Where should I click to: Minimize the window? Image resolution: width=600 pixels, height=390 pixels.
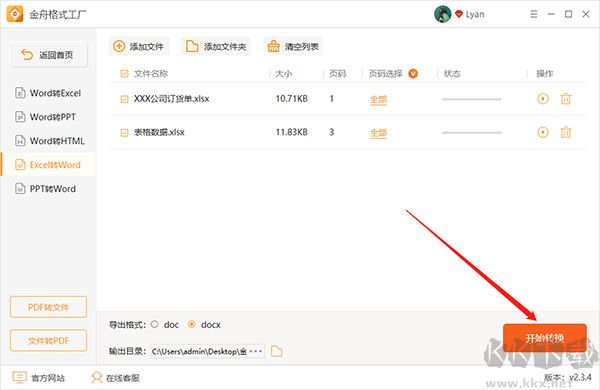(551, 14)
